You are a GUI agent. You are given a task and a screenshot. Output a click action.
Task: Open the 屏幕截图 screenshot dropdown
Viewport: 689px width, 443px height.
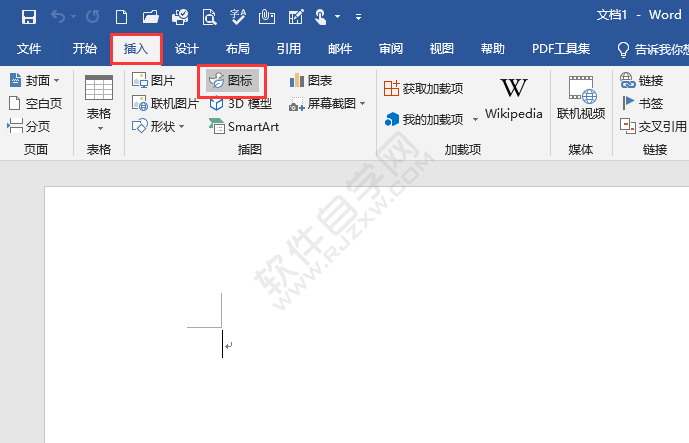(x=327, y=103)
